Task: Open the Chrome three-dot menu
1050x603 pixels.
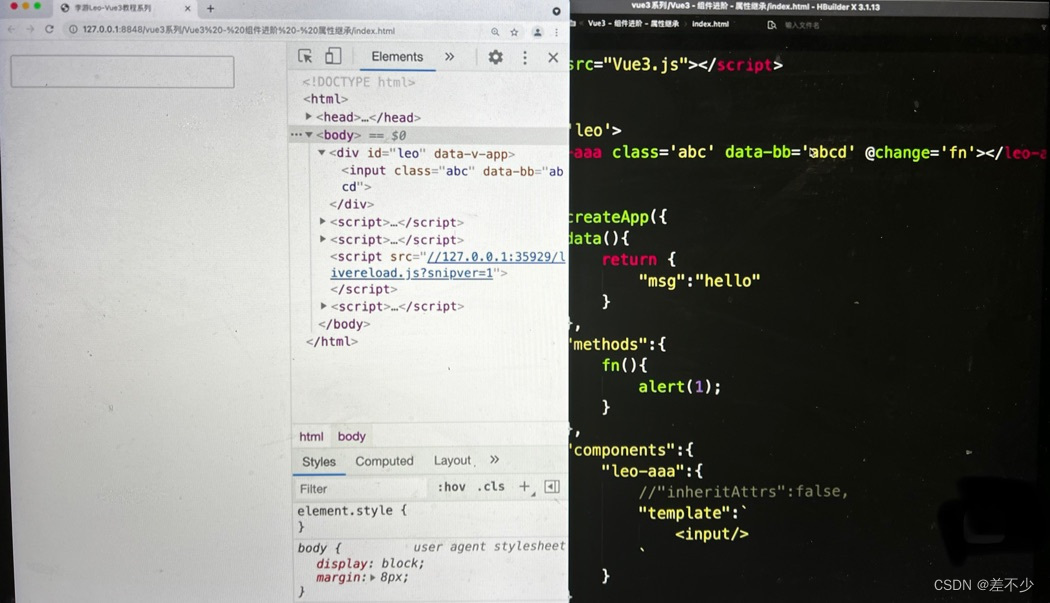Action: point(556,31)
